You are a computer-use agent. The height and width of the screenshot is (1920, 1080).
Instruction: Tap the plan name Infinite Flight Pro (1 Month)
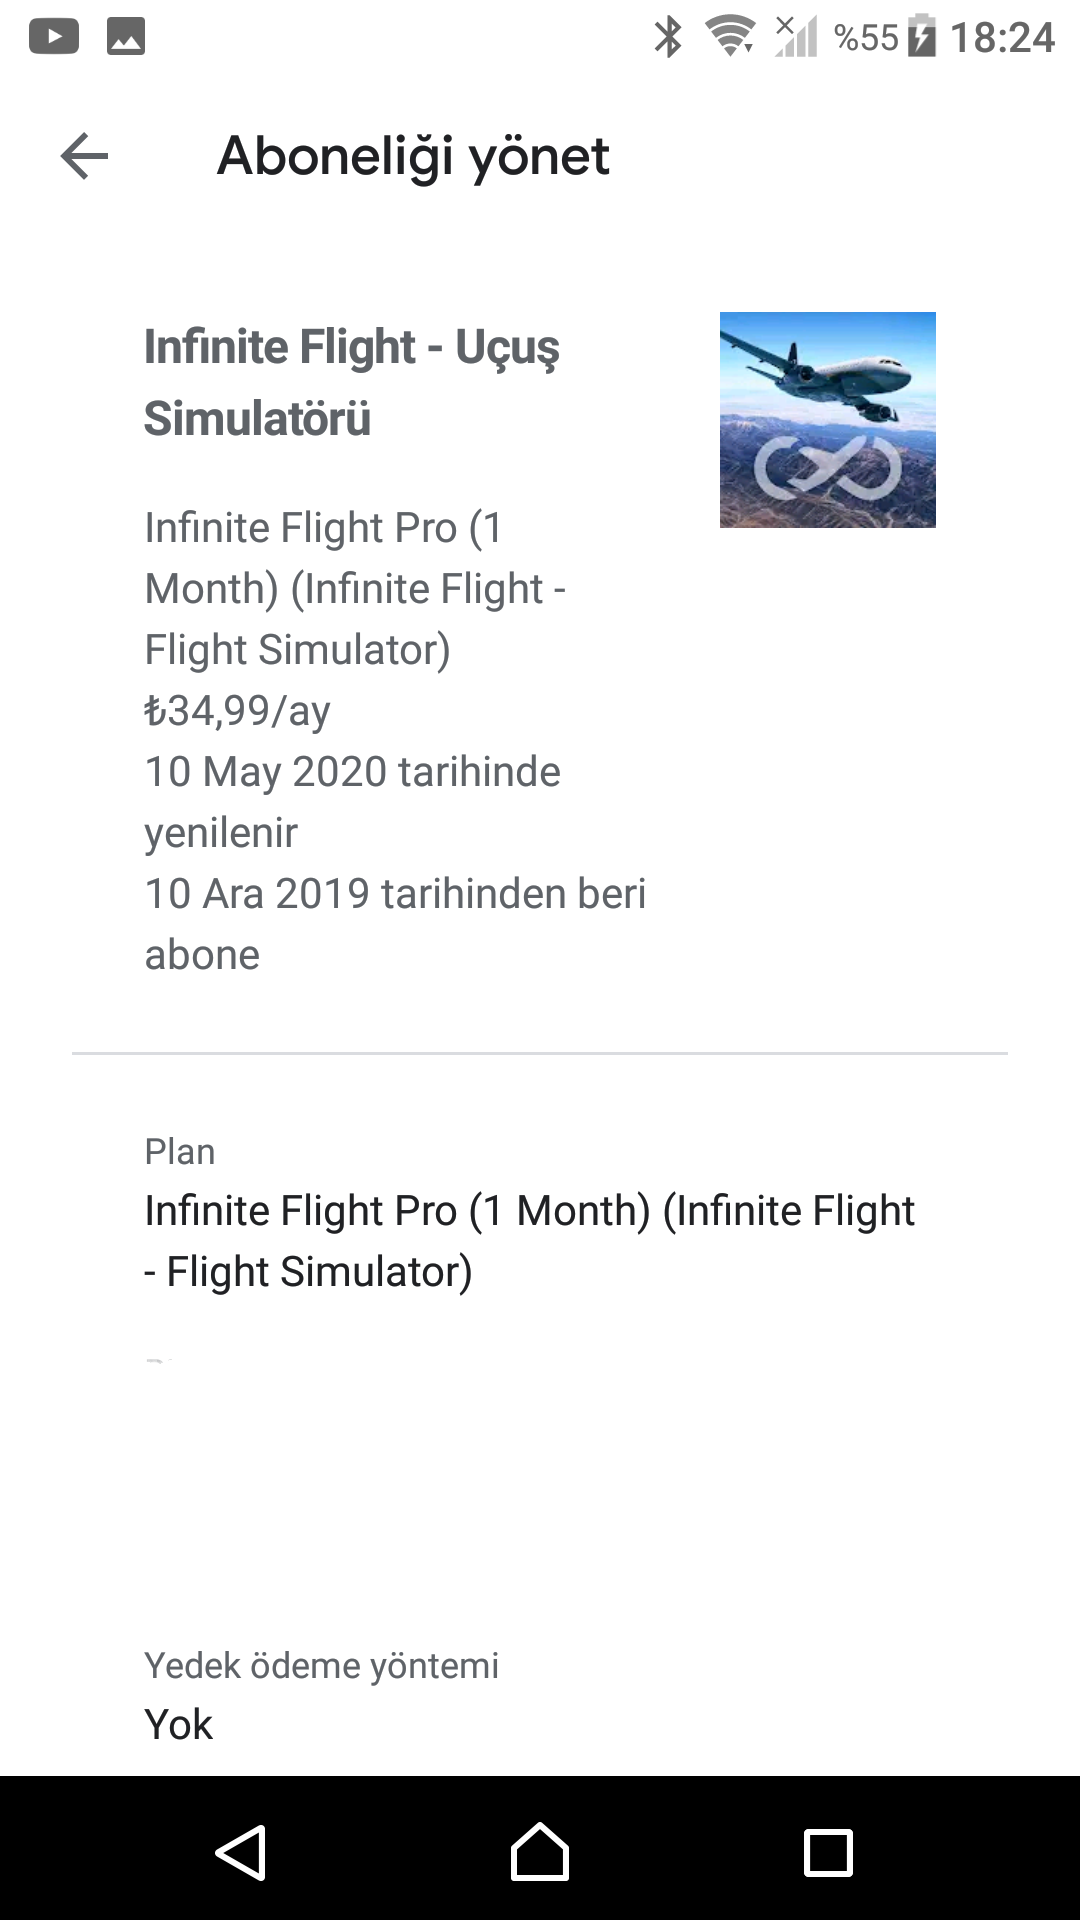click(x=529, y=1240)
